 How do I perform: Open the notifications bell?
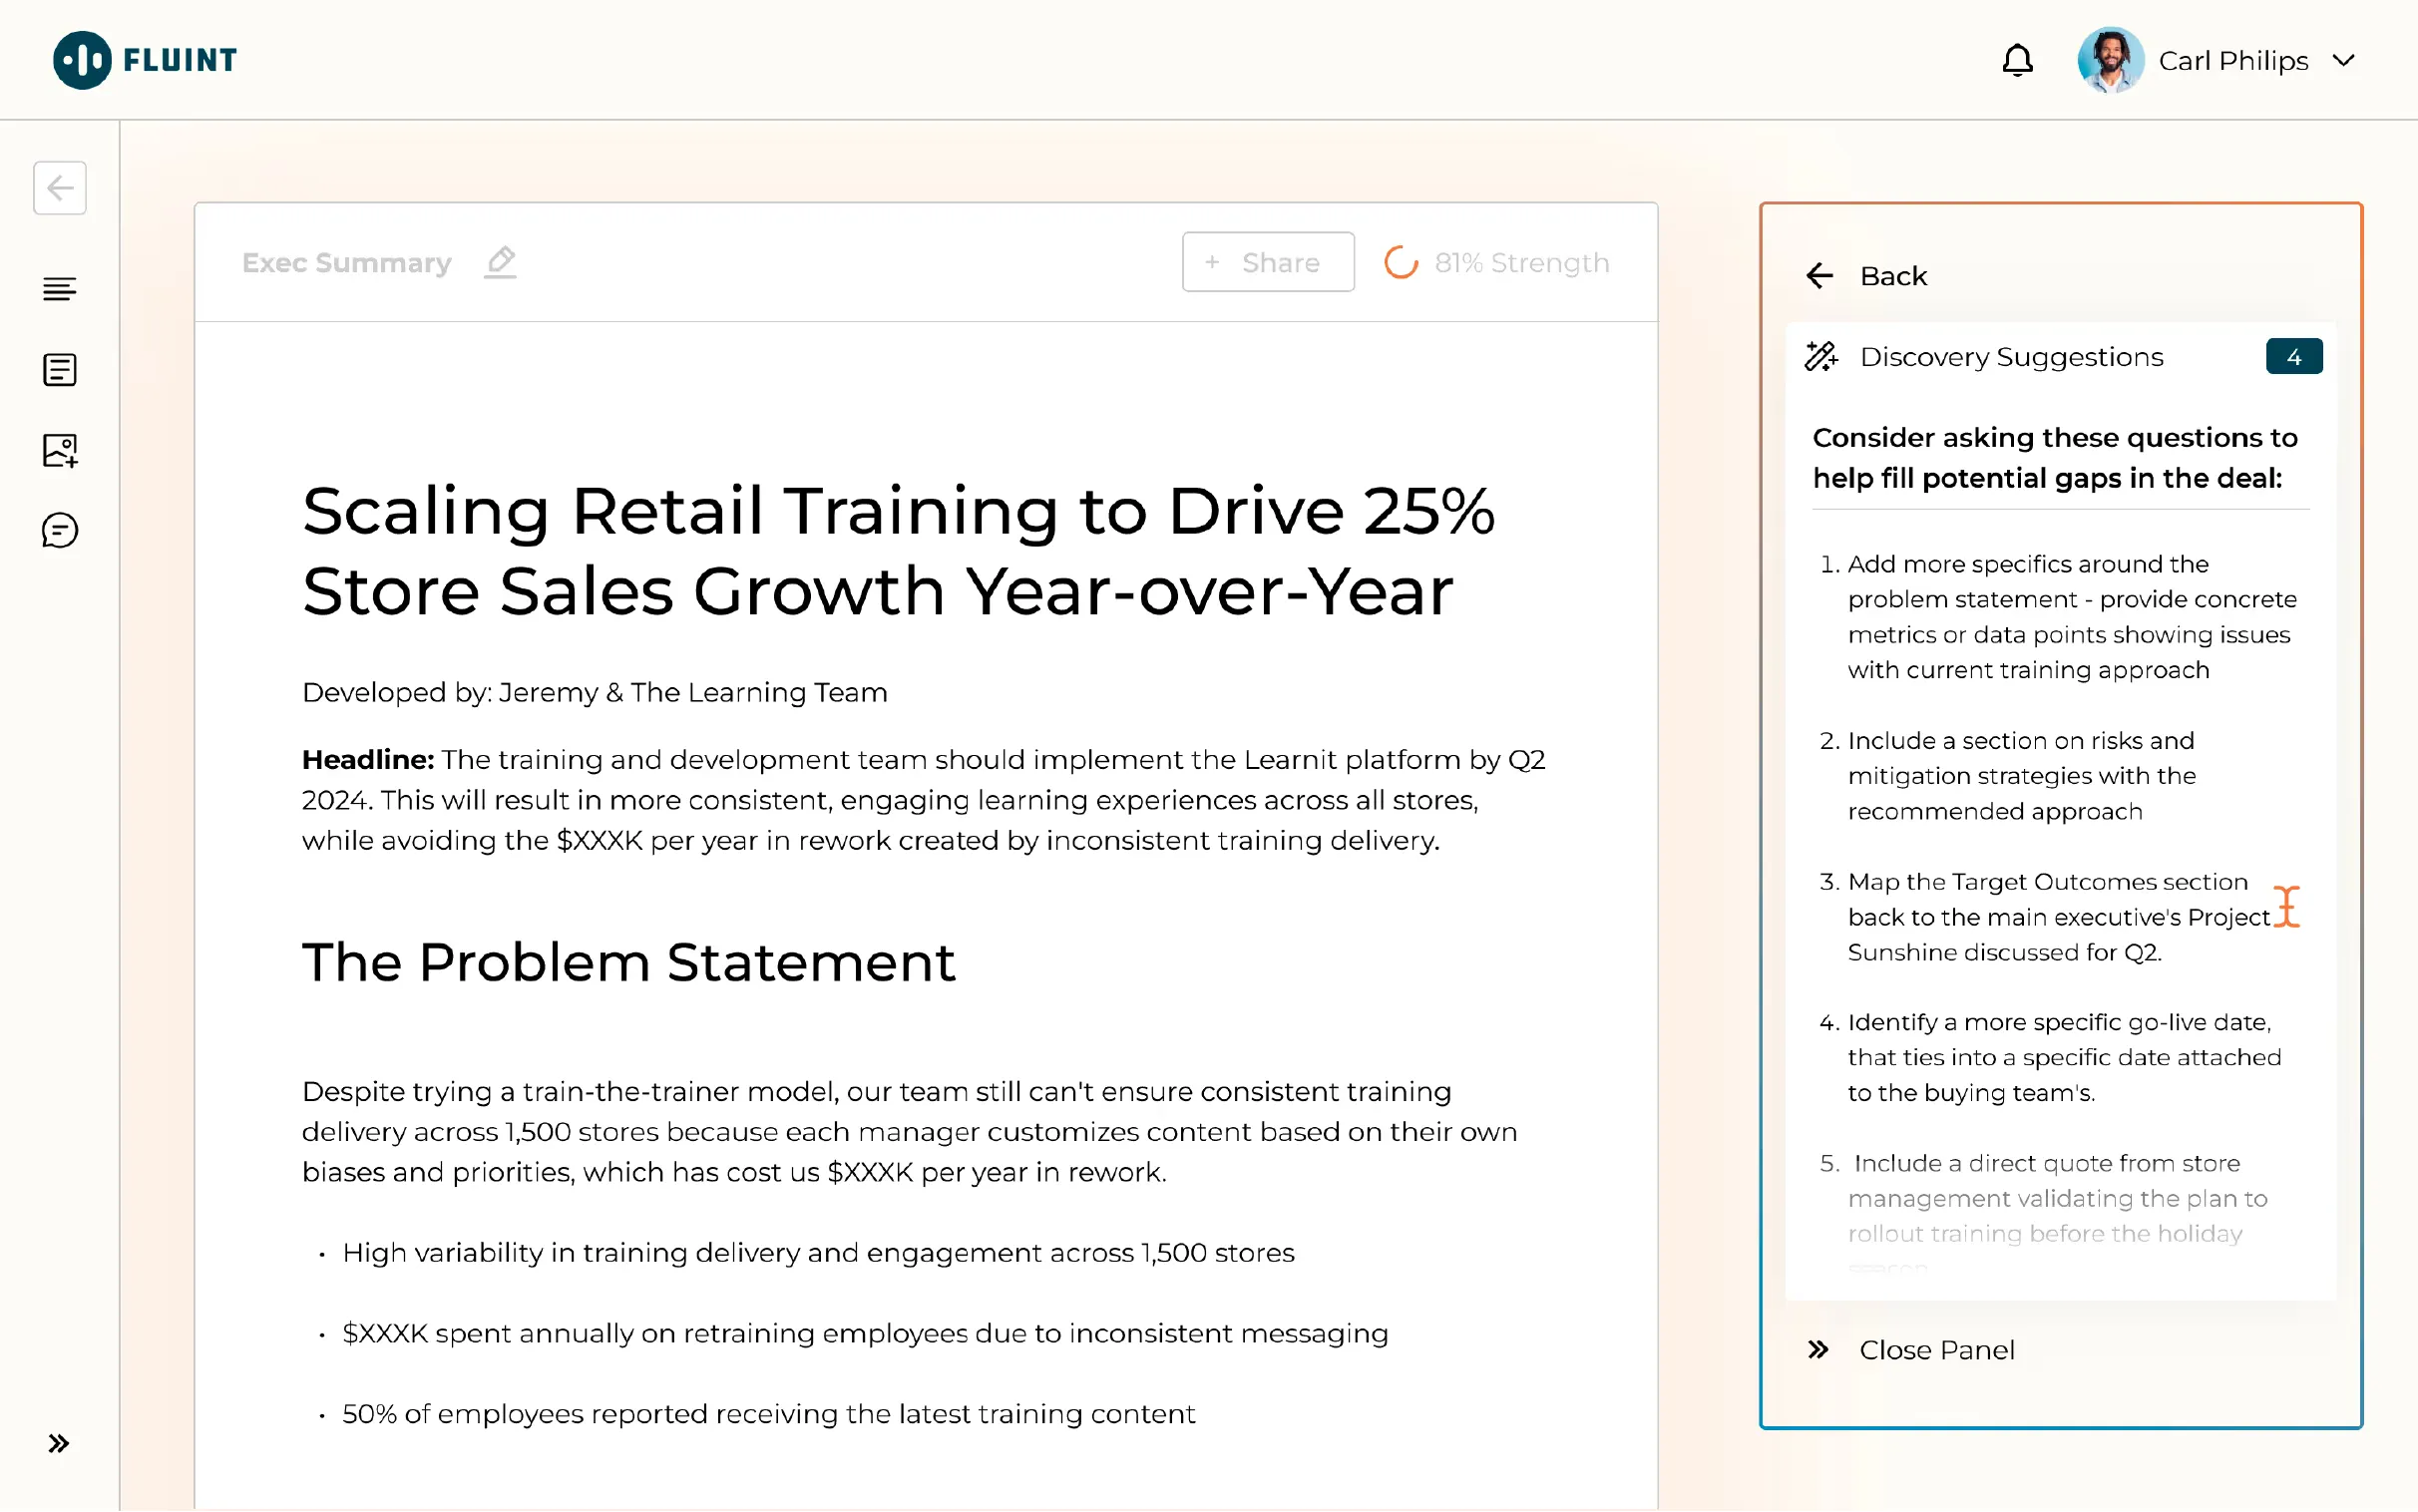2016,61
